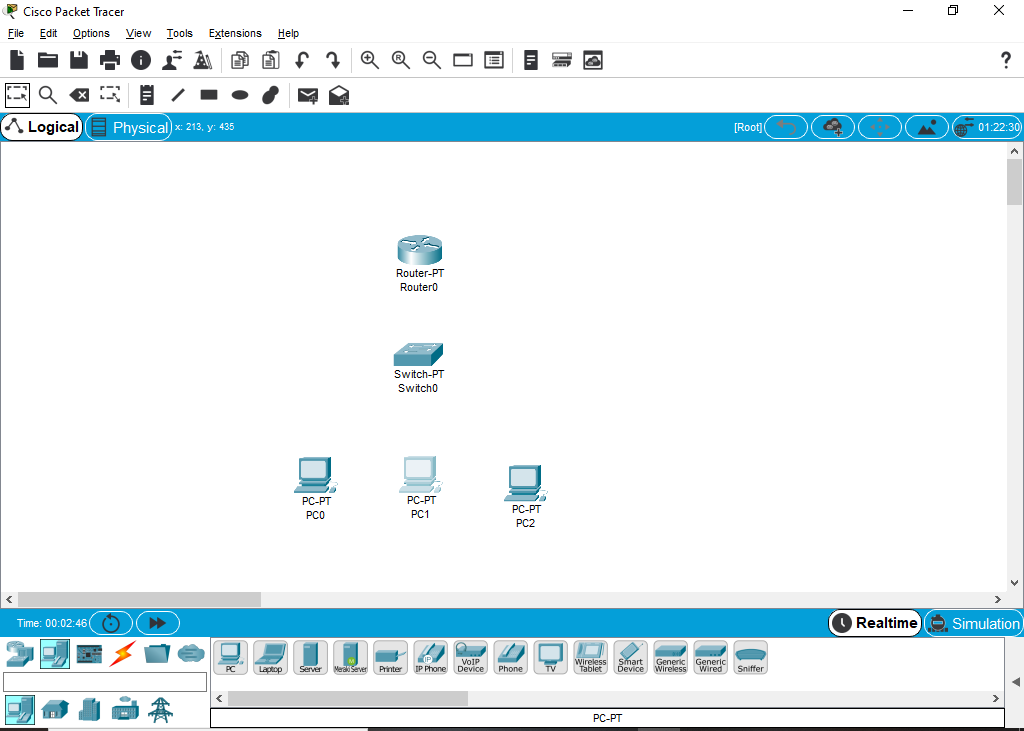
Task: Select the Draw Freeform tool
Action: coord(270,95)
